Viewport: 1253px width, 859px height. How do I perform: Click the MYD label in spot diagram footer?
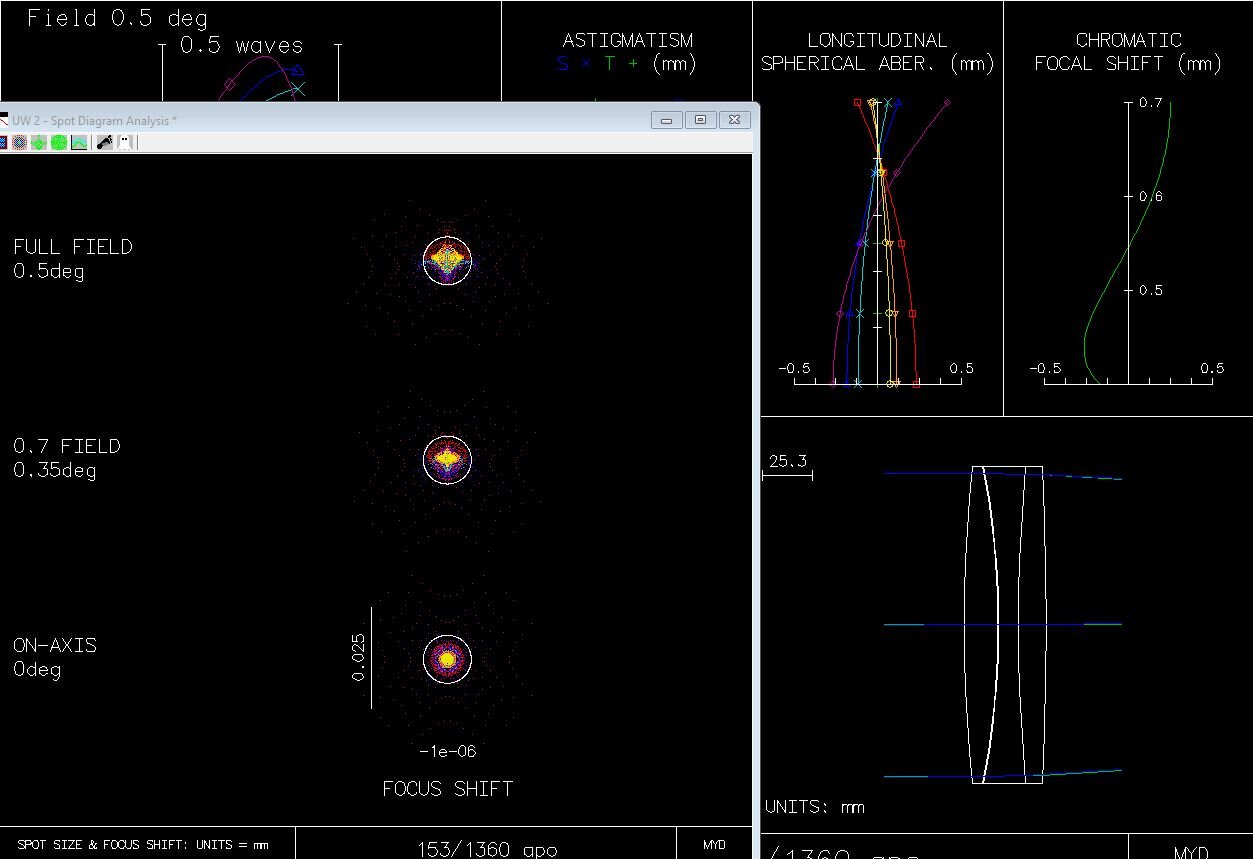(714, 845)
